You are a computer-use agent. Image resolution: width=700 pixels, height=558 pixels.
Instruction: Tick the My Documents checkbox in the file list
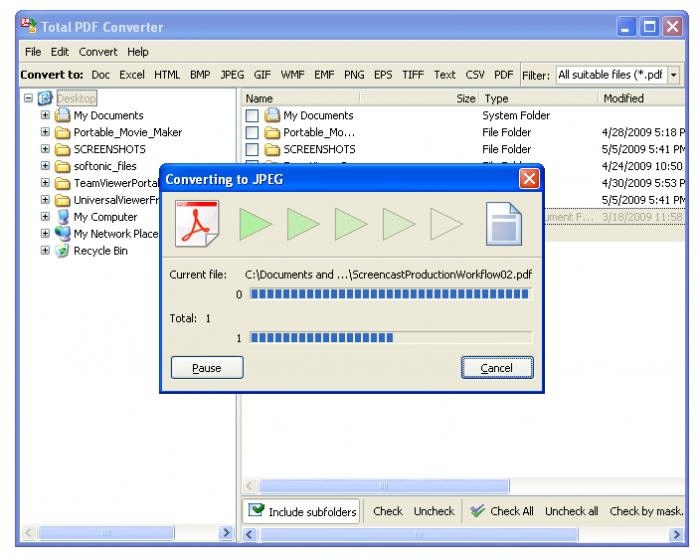click(x=252, y=116)
